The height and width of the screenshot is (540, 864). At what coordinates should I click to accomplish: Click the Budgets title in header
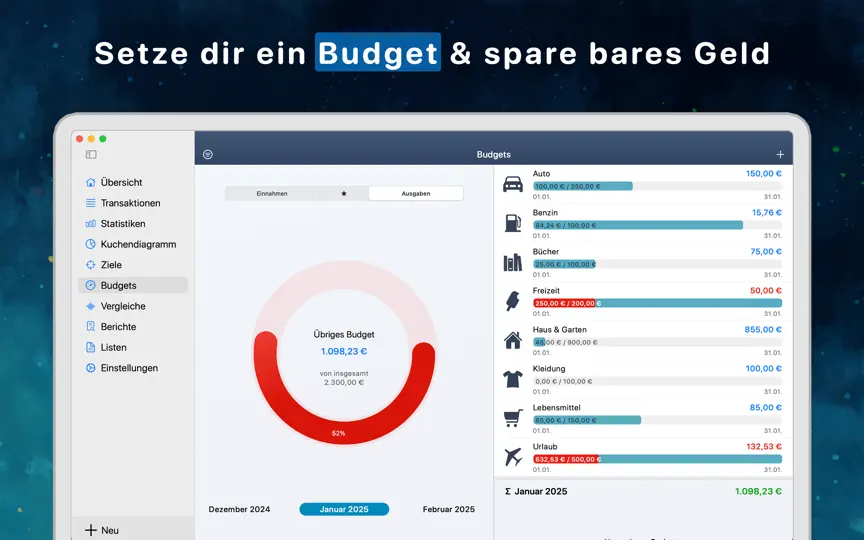pos(494,155)
